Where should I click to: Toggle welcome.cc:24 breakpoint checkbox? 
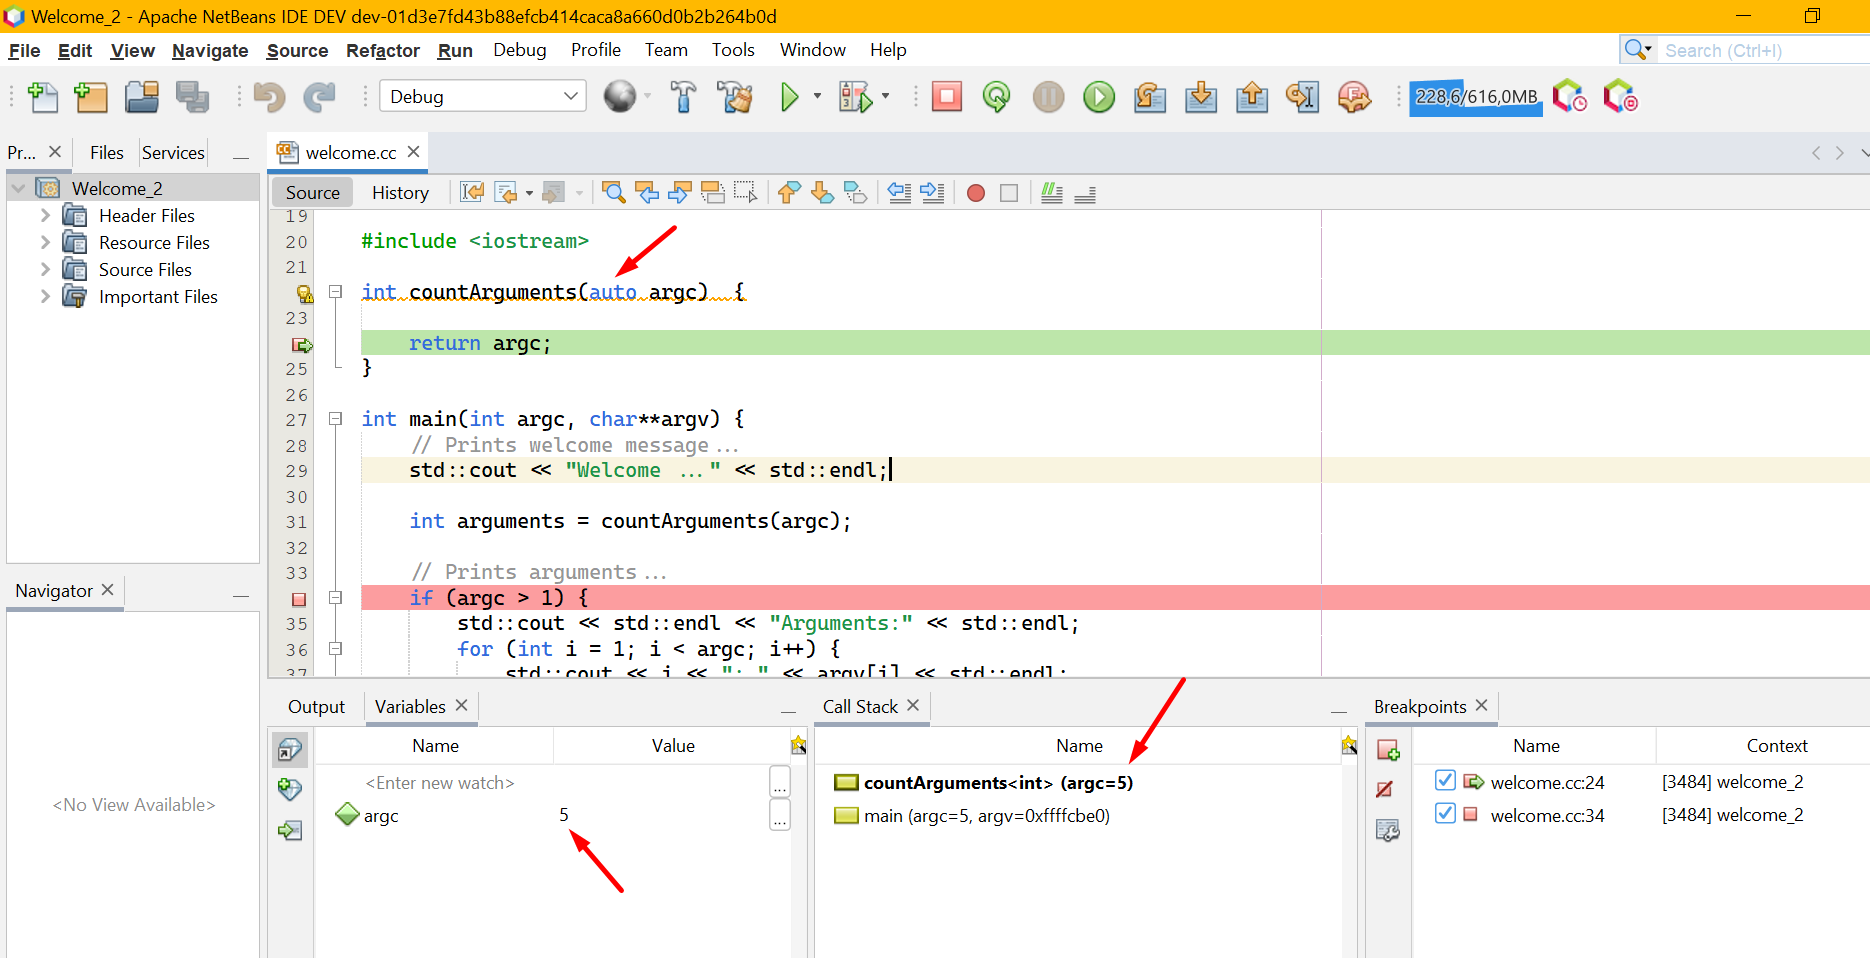[1445, 781]
